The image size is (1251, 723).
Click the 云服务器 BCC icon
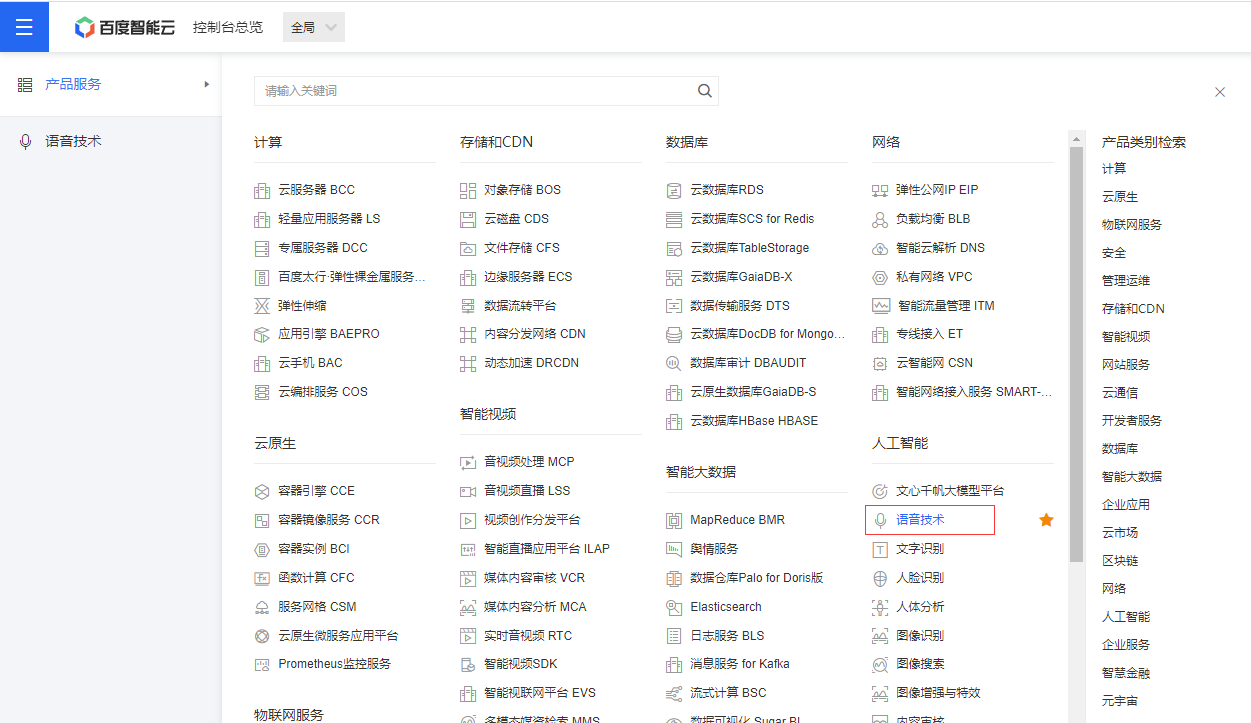(x=262, y=190)
